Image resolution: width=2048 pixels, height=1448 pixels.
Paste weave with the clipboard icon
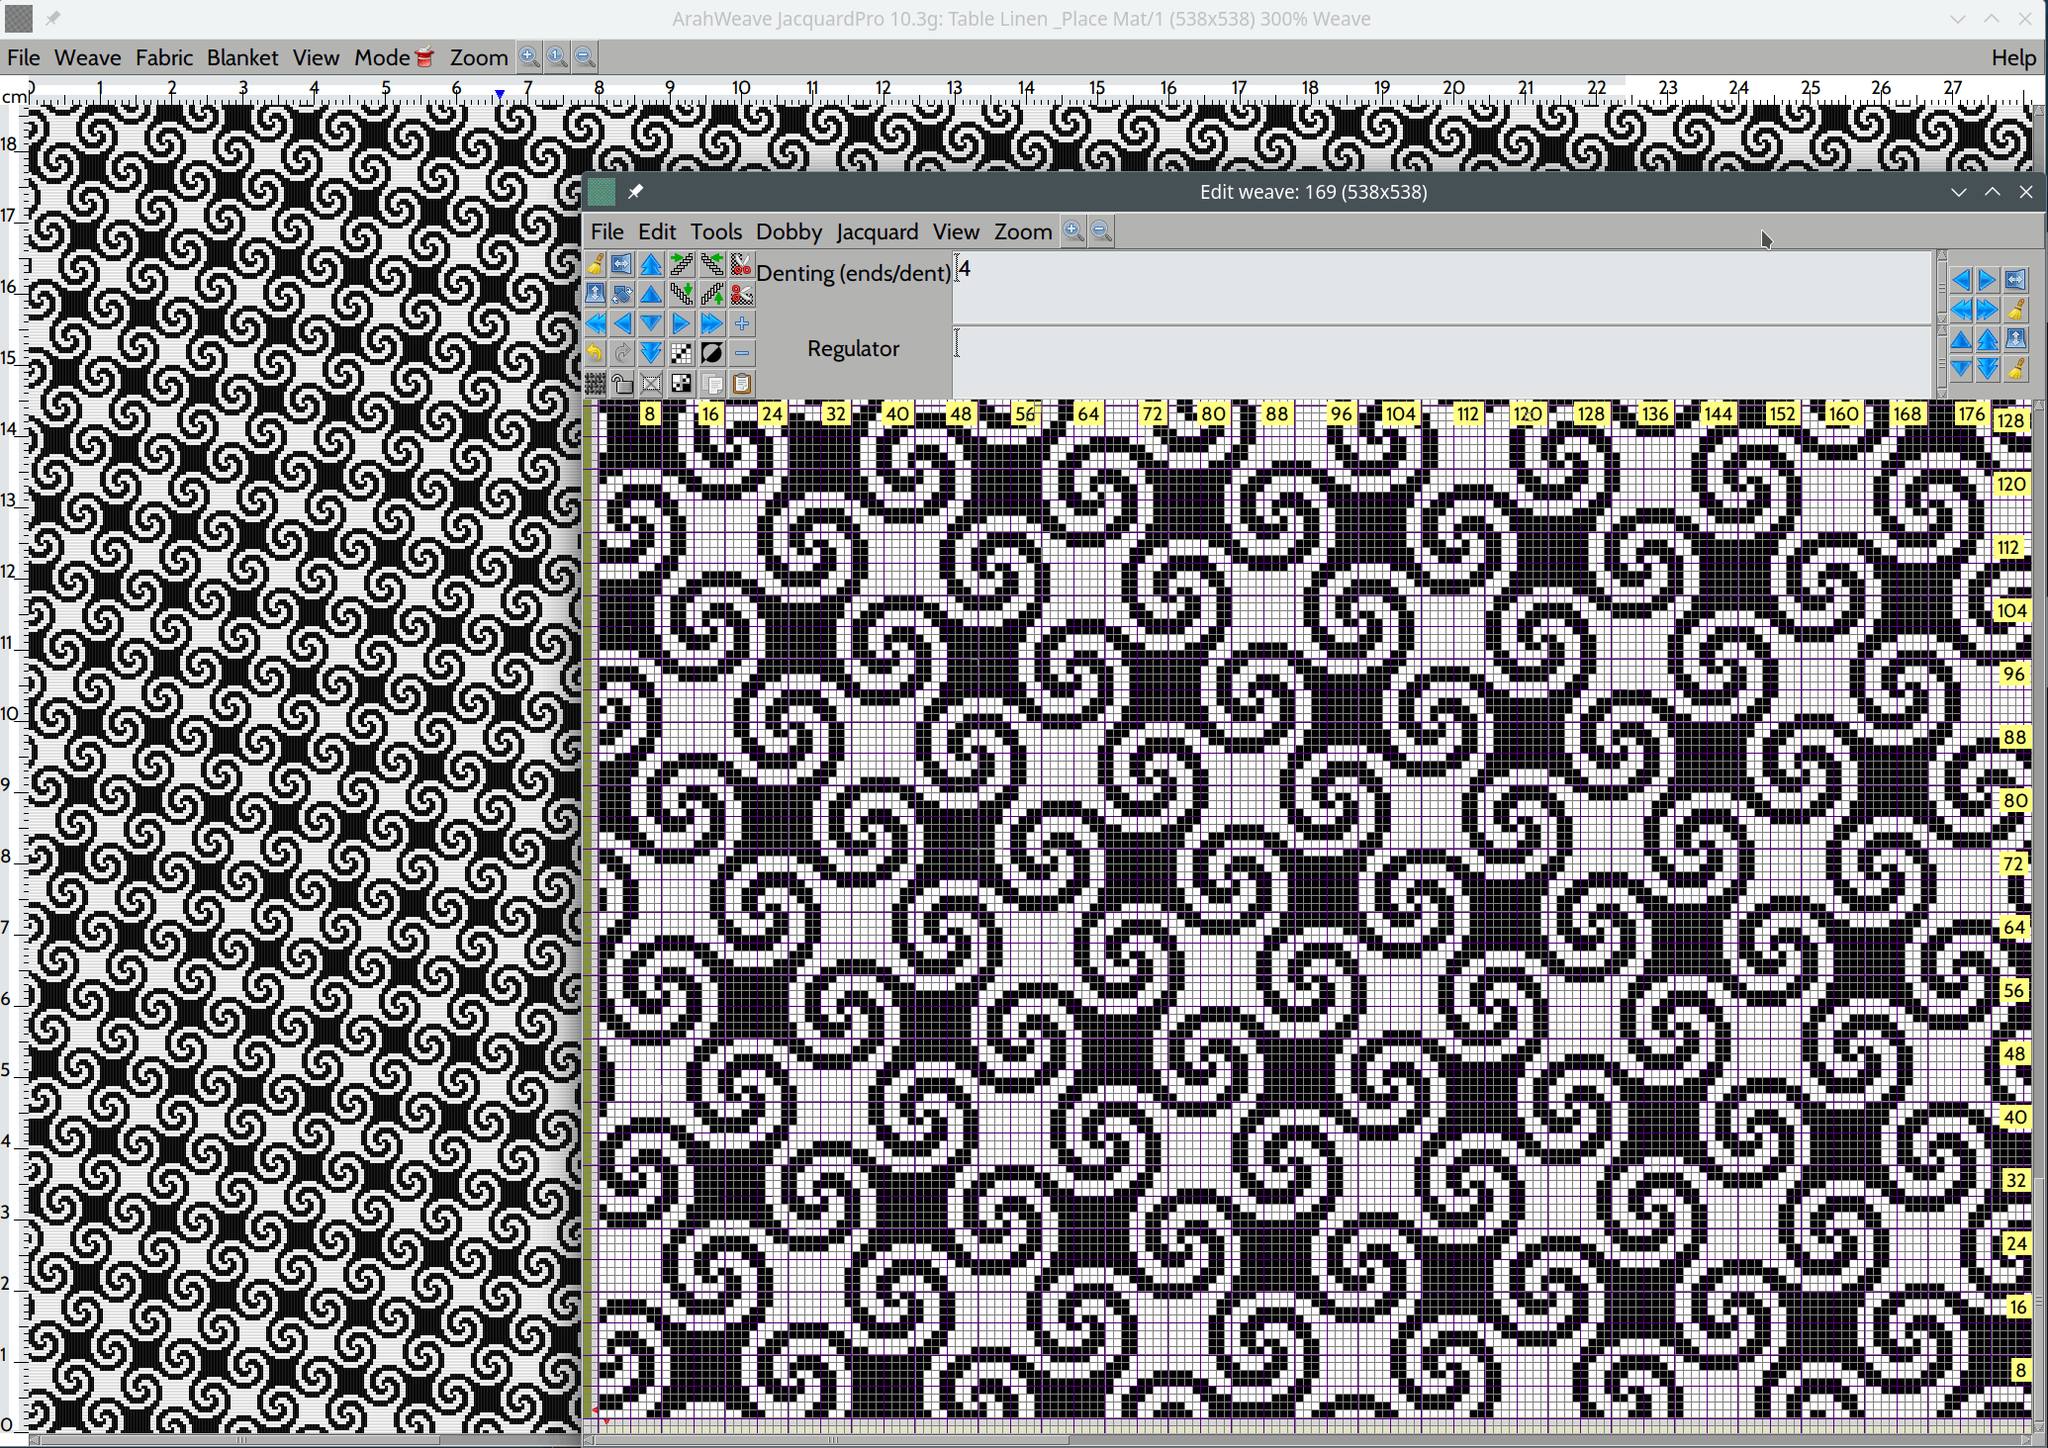[x=741, y=383]
